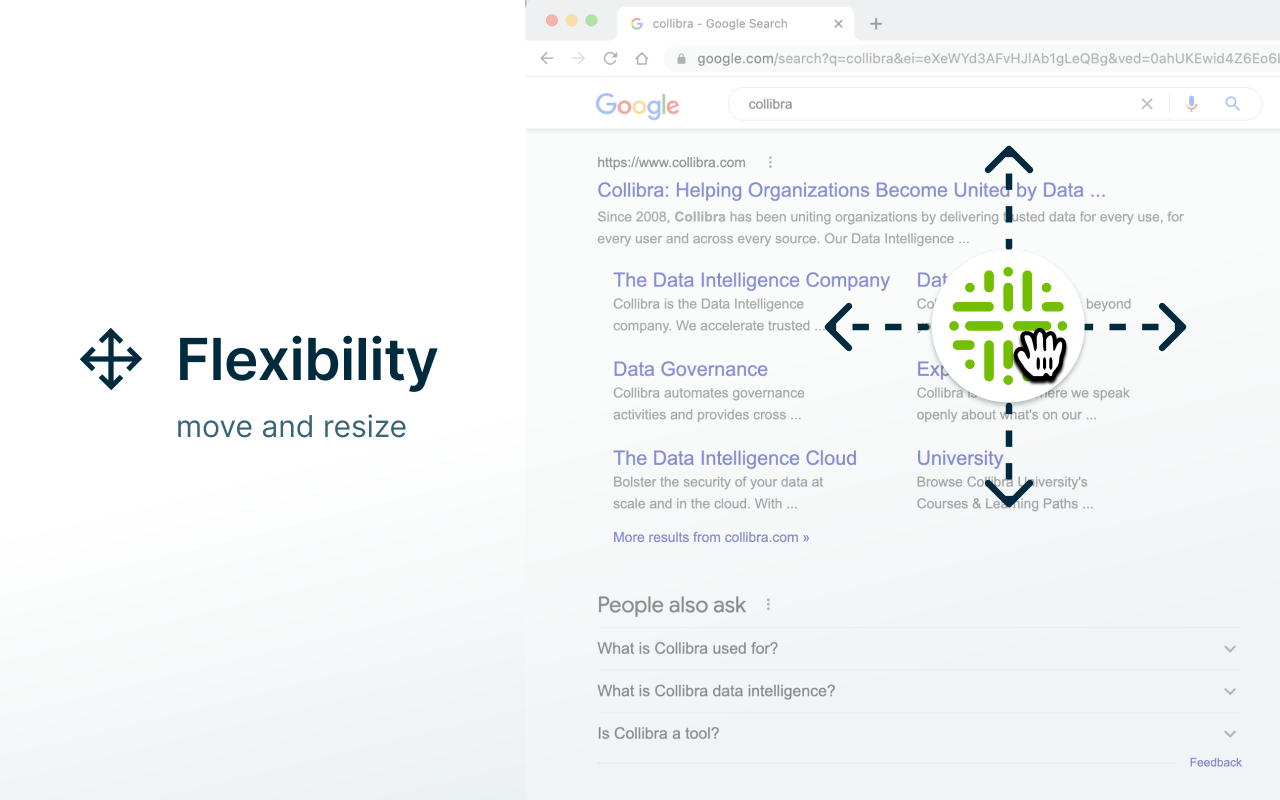This screenshot has height=800, width=1280.
Task: Click the browser back arrow
Action: pos(547,58)
